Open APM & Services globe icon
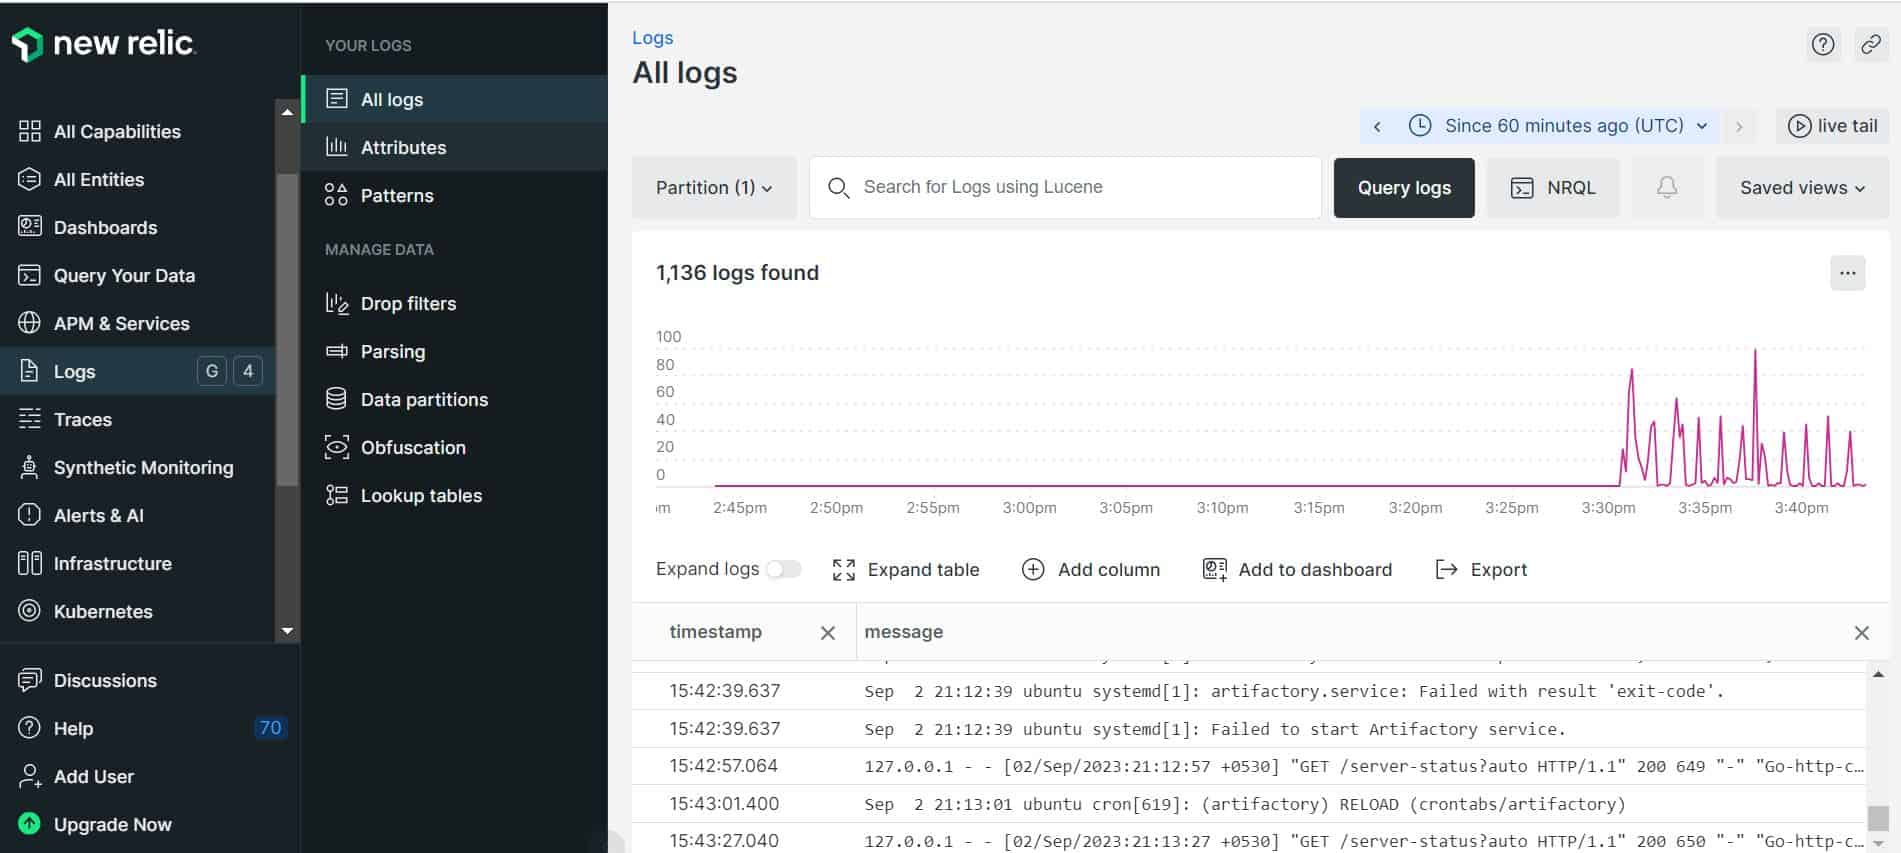Viewport: 1901px width, 853px height. 30,323
